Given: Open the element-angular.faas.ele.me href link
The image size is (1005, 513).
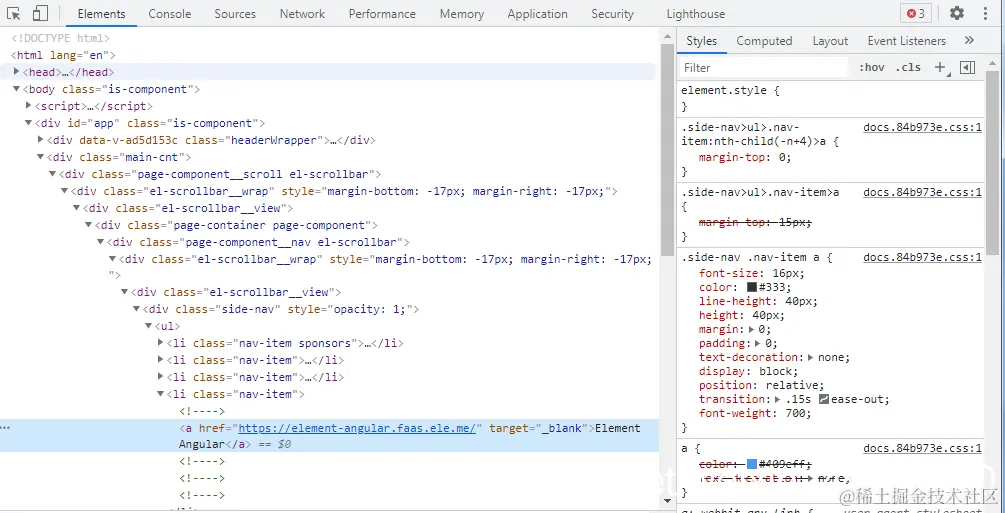Looking at the screenshot, I should pos(358,428).
